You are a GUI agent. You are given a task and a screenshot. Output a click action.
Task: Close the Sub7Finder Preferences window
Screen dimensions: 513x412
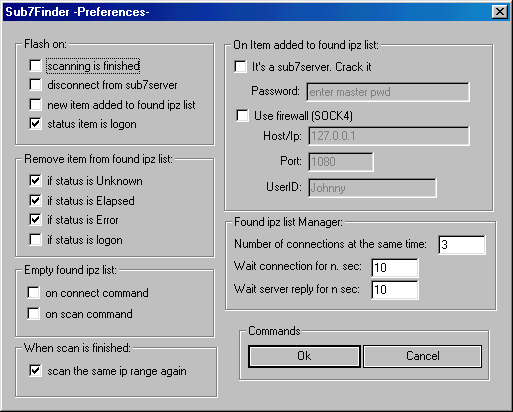(x=500, y=12)
